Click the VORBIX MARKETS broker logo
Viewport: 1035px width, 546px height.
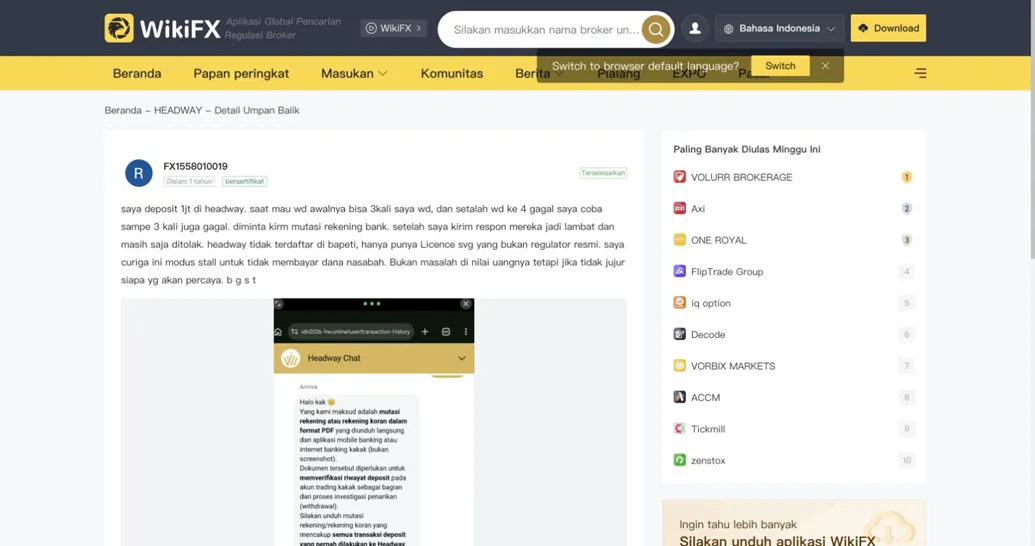click(x=679, y=366)
